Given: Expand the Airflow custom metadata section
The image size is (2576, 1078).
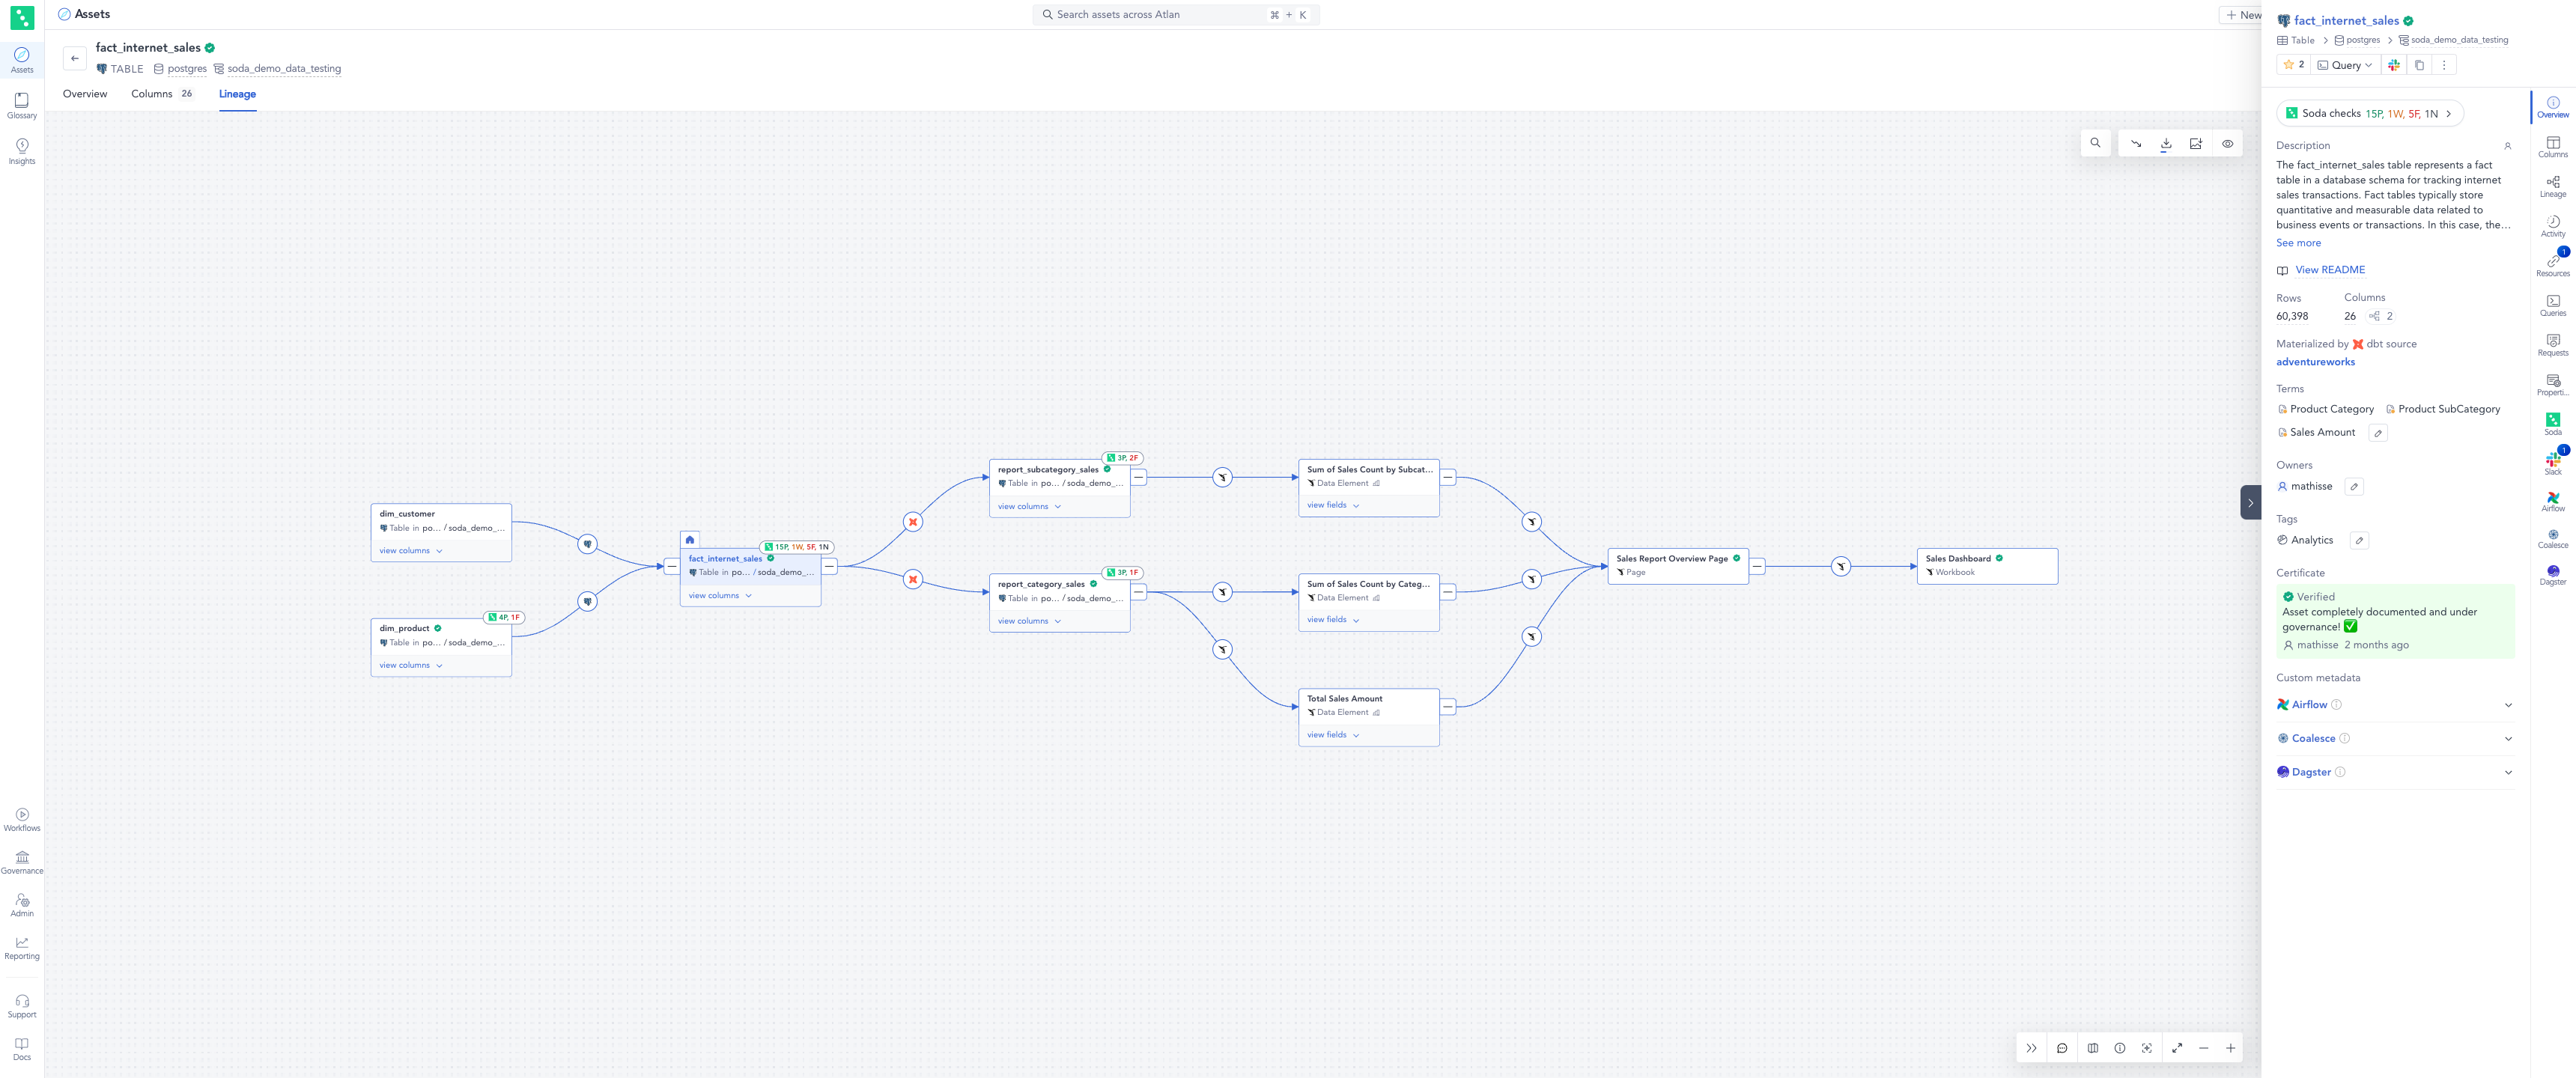Looking at the screenshot, I should pyautogui.click(x=2507, y=705).
